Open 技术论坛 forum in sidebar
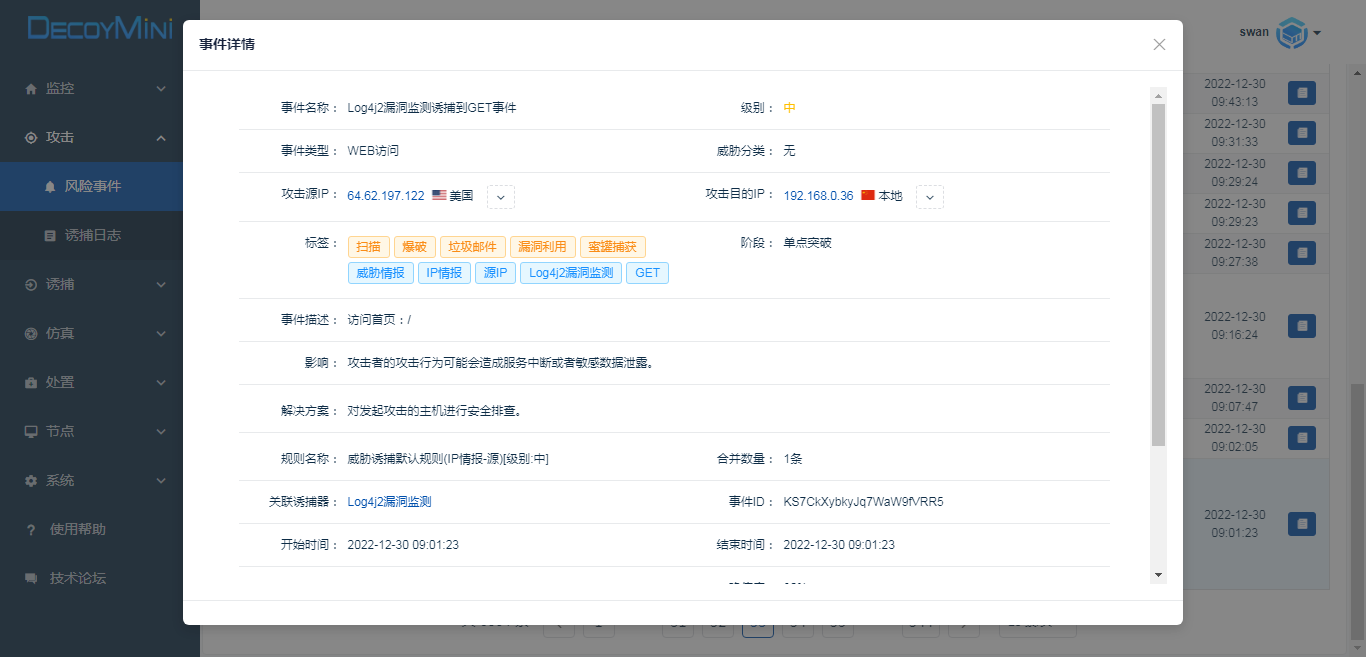This screenshot has width=1366, height=657. tap(77, 578)
